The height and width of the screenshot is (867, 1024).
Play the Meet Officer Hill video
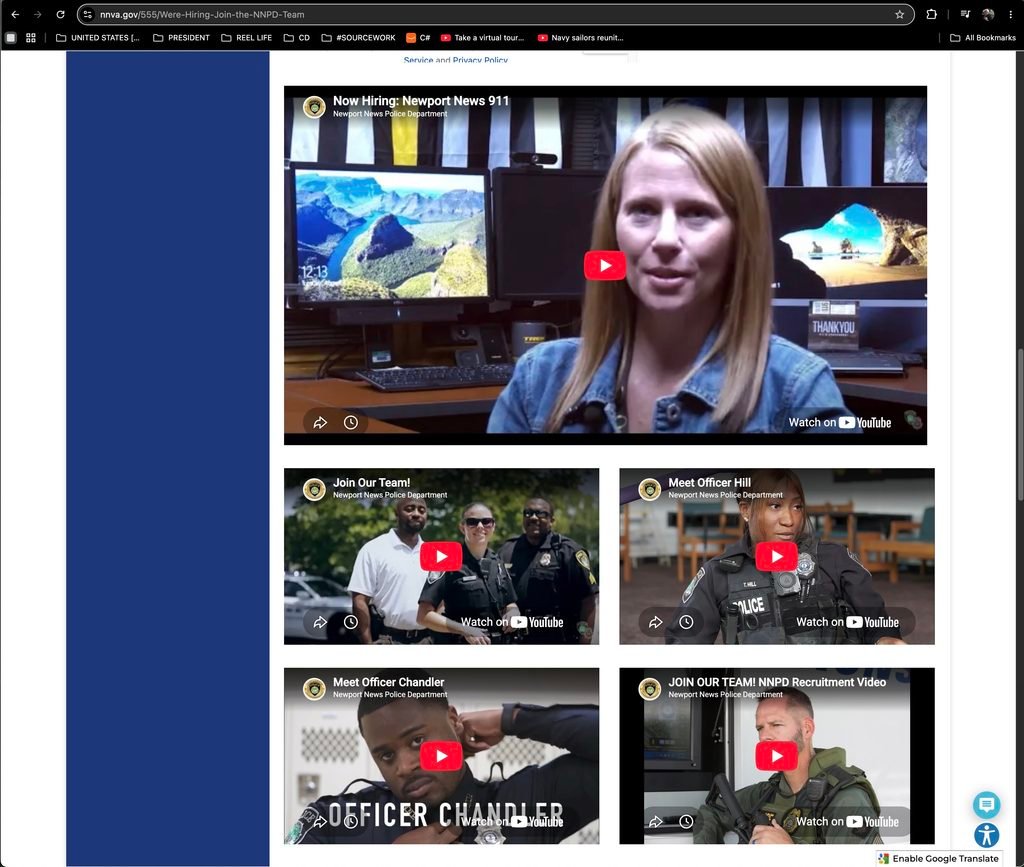click(776, 556)
